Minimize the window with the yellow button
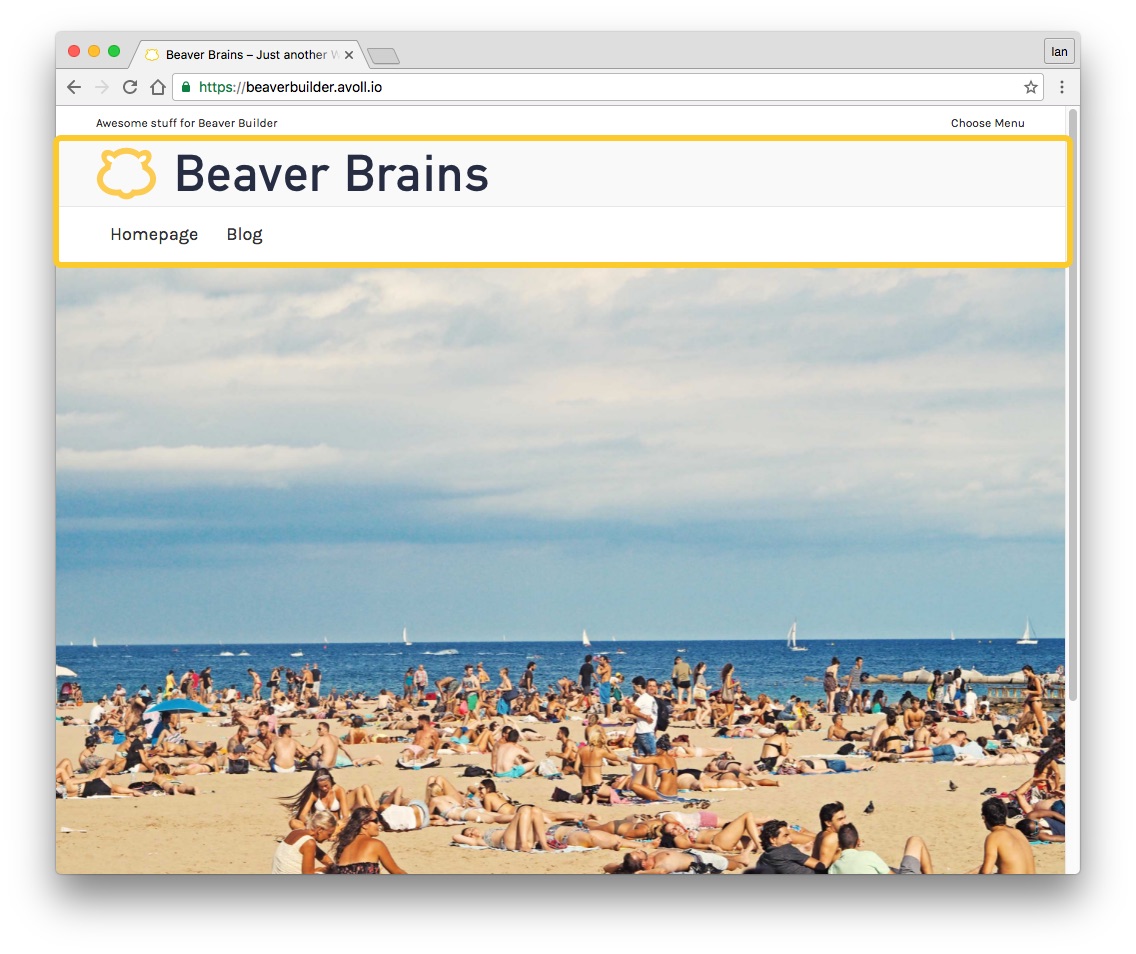 click(x=94, y=51)
